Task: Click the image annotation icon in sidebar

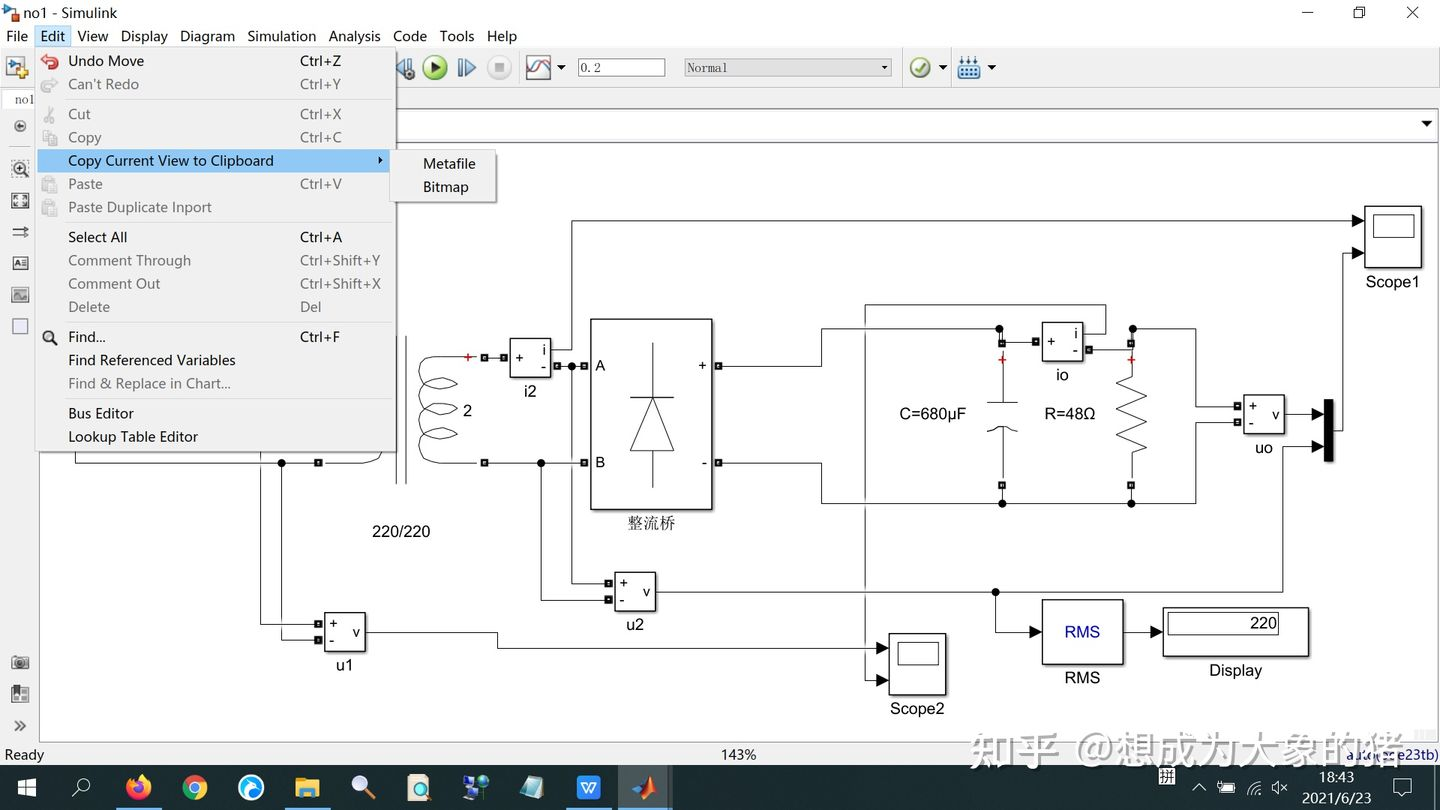Action: [x=19, y=294]
